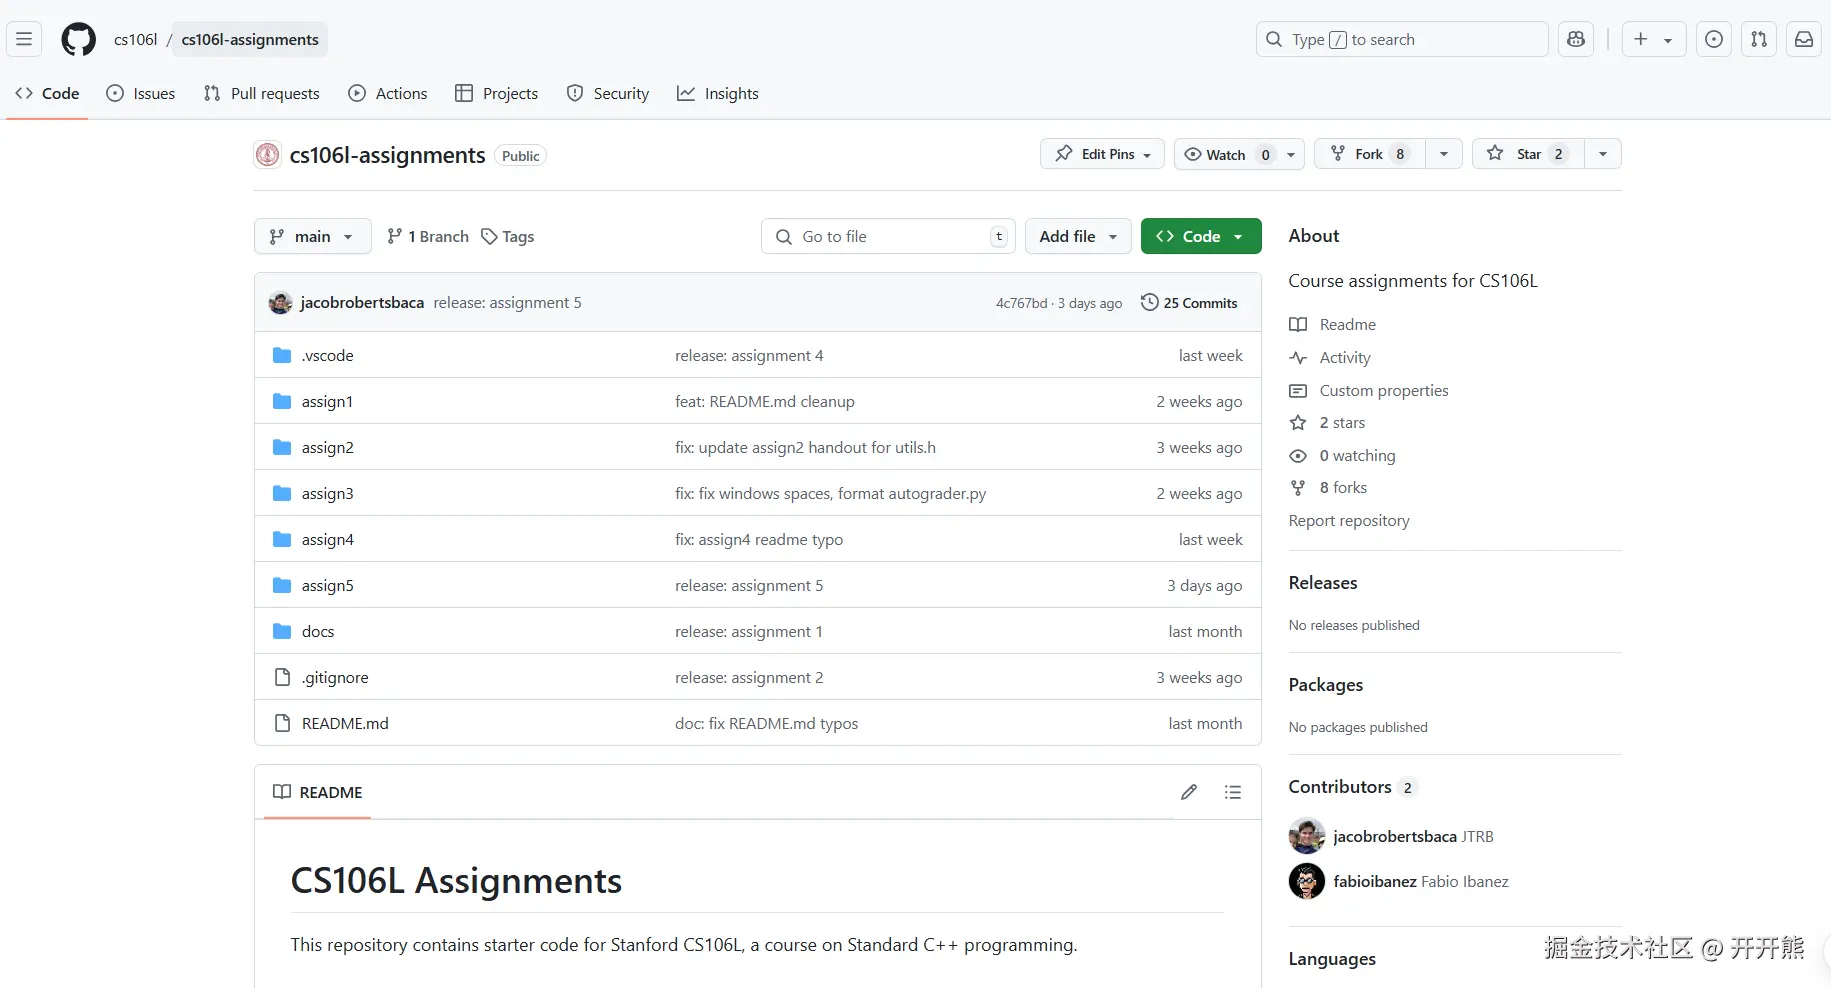Image resolution: width=1831 pixels, height=988 pixels.
Task: Open the assign3 folder
Action: [328, 494]
